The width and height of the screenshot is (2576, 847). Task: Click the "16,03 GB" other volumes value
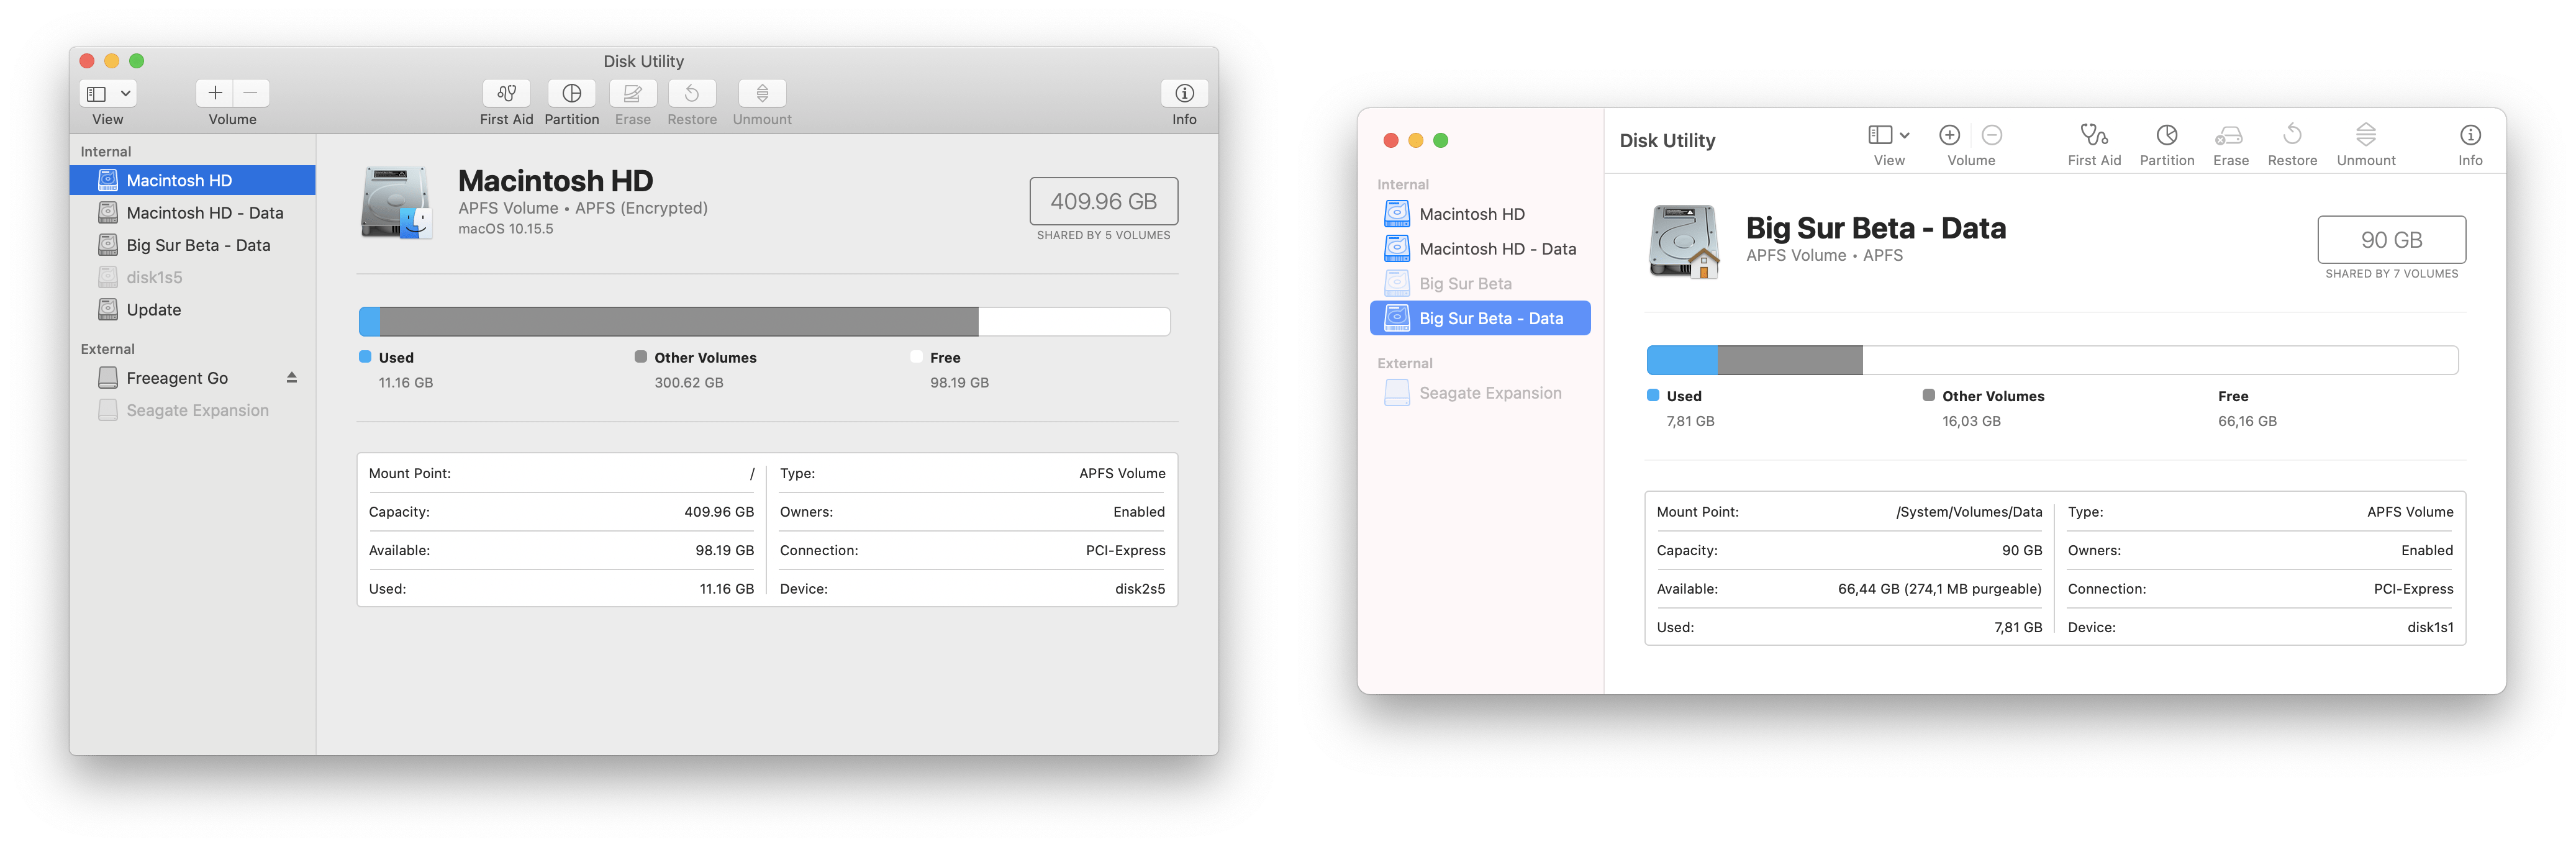pos(1971,421)
